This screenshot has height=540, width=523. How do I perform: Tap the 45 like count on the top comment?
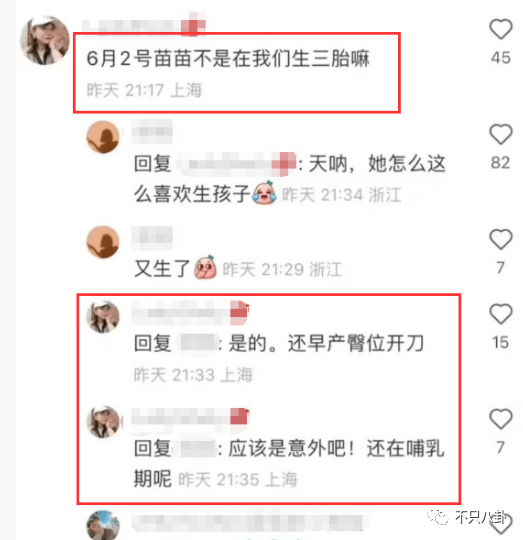click(x=501, y=58)
